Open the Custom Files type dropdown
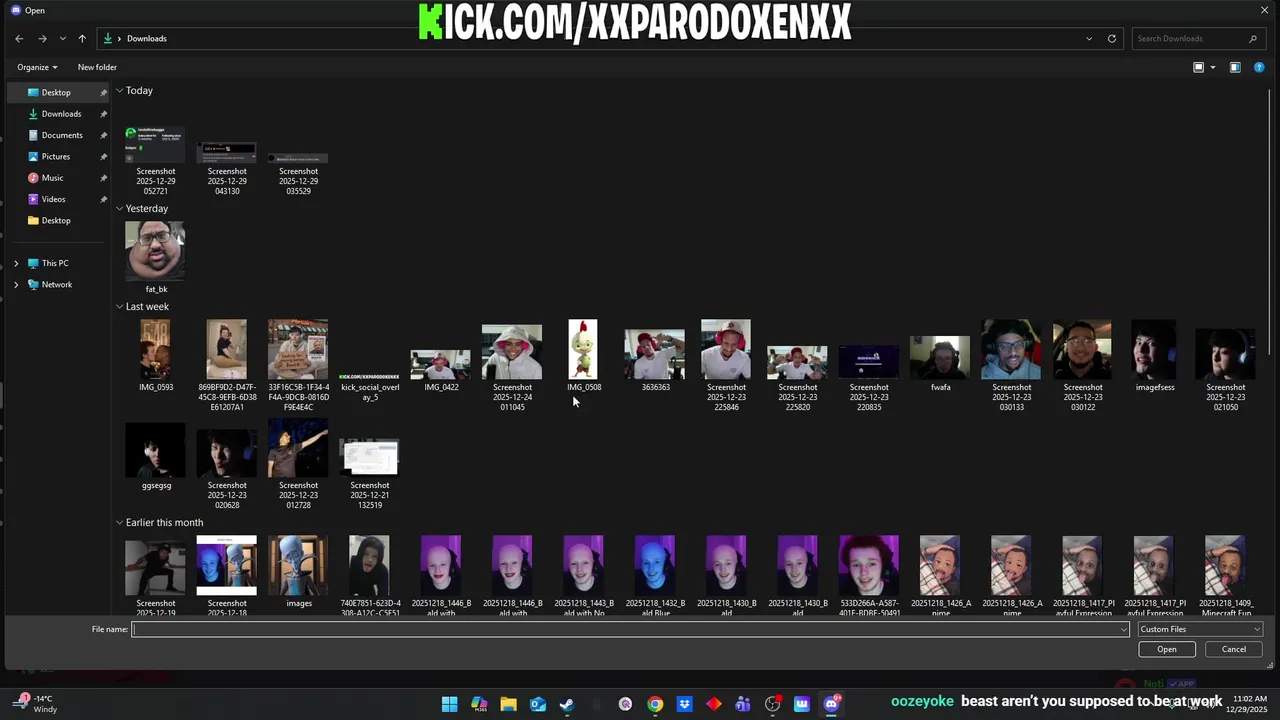This screenshot has height=720, width=1280. tap(1200, 629)
